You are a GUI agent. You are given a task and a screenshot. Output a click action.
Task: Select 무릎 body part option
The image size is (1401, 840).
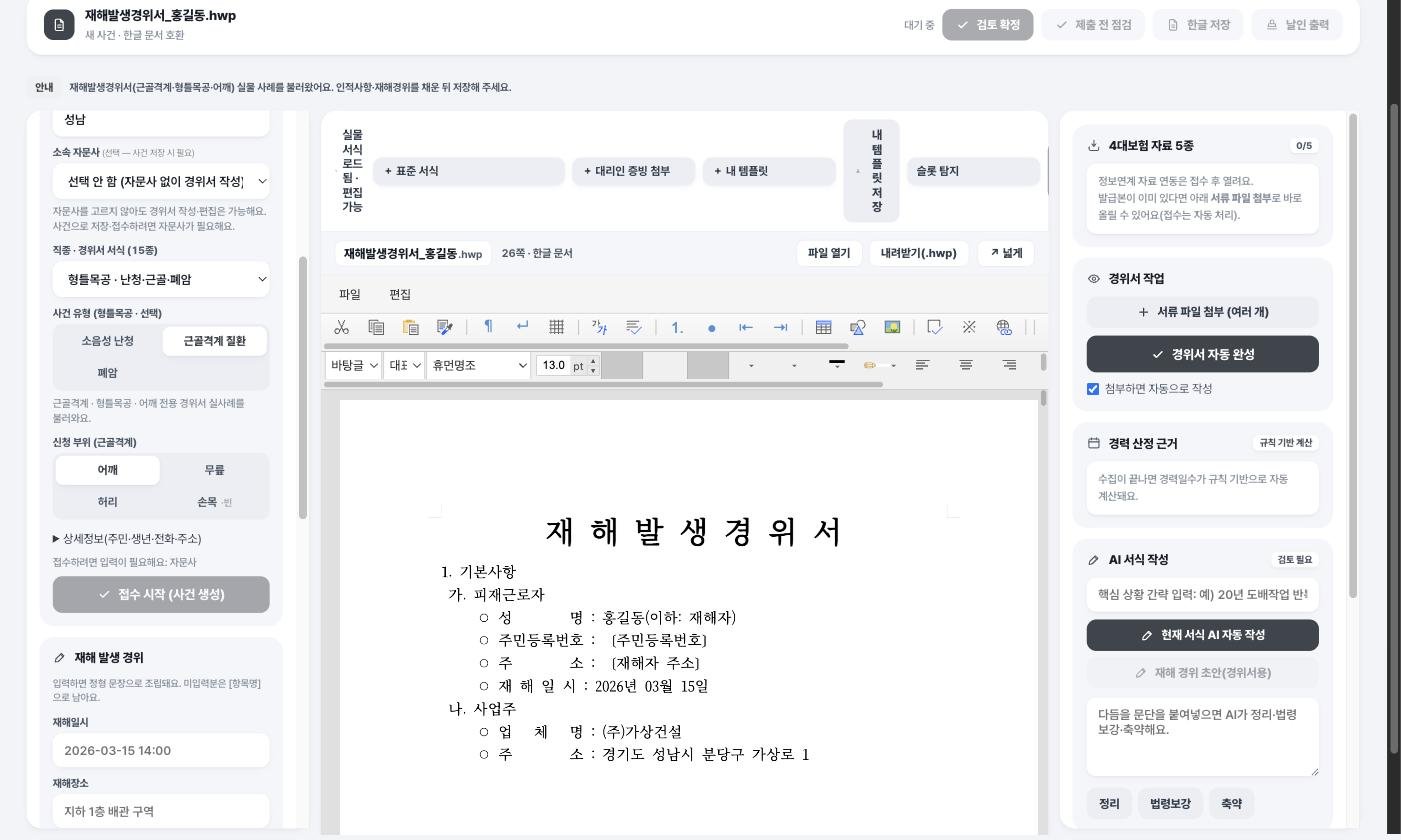215,470
